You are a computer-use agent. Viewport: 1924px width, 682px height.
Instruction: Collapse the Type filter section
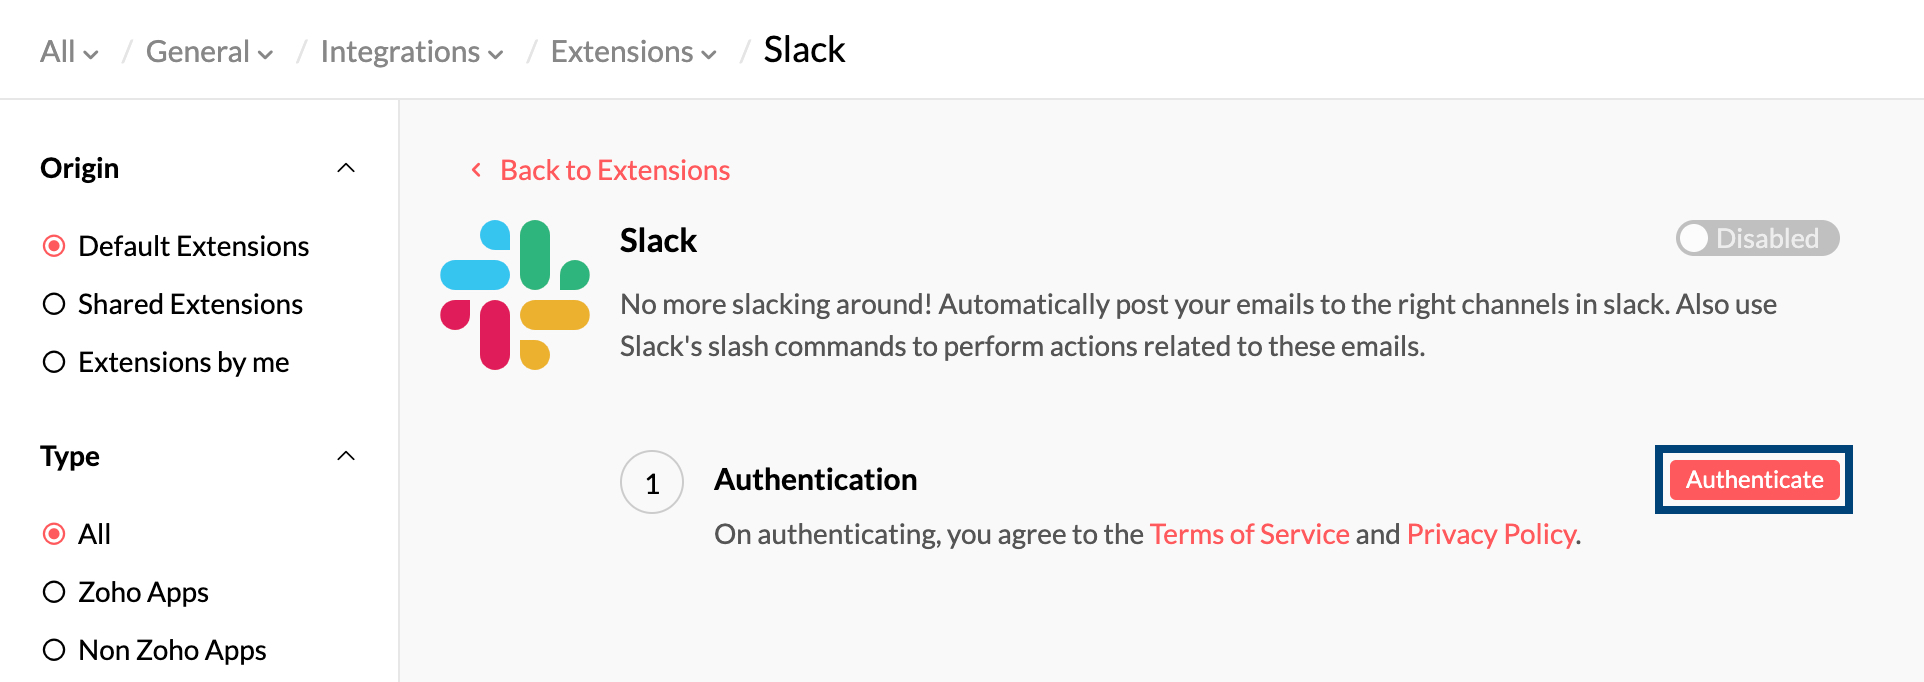click(346, 455)
